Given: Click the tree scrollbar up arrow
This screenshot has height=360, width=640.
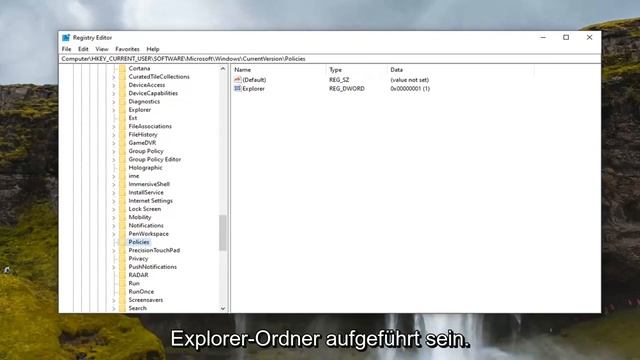Looking at the screenshot, I should click(x=223, y=69).
